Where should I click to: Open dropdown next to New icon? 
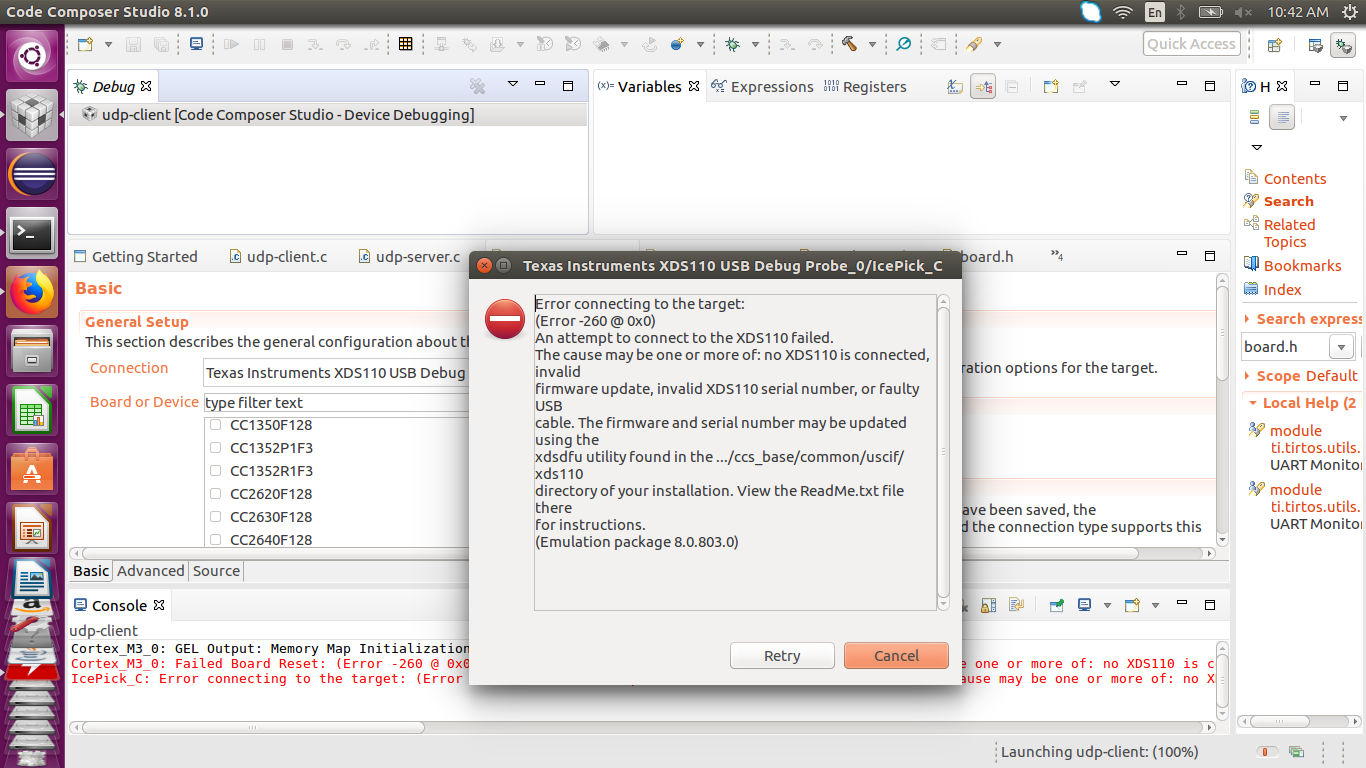(x=108, y=44)
